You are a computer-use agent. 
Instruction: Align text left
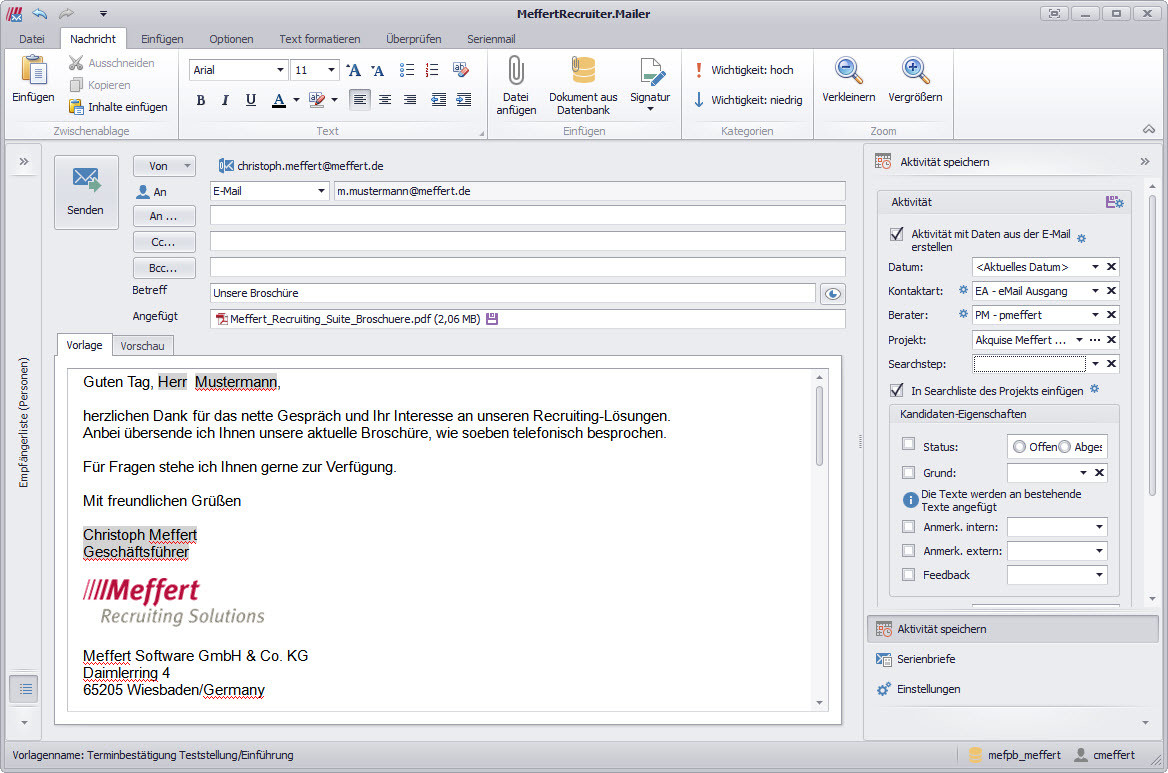pos(360,100)
